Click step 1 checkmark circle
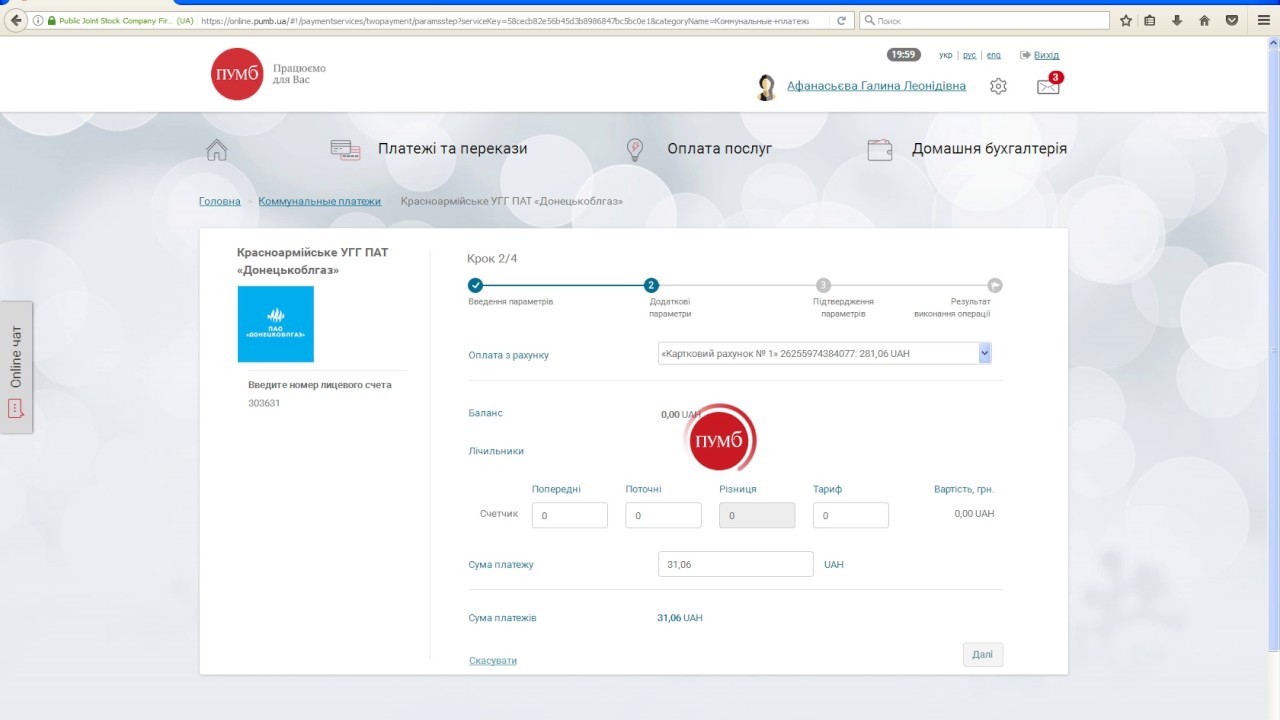This screenshot has width=1280, height=720. point(476,285)
